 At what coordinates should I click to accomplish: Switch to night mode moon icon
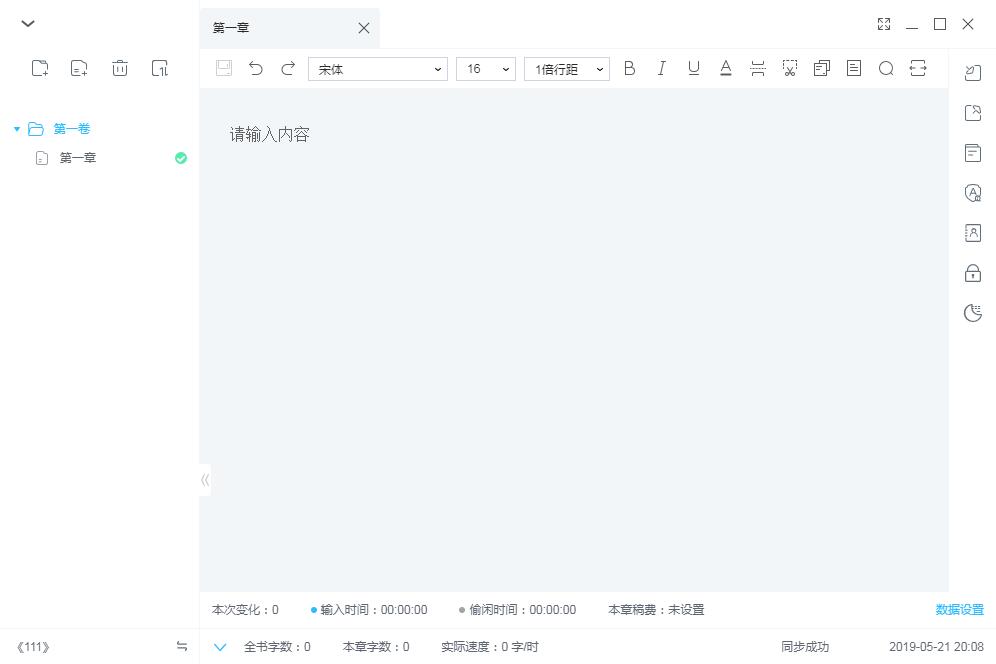pyautogui.click(x=972, y=313)
